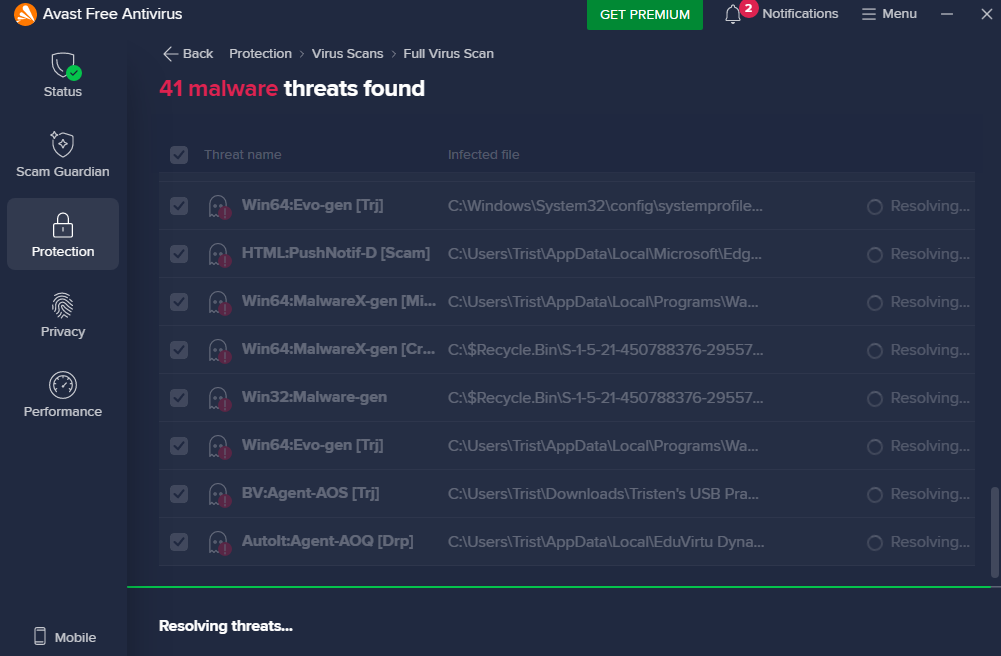
Task: Click the Tristen's USB Pra... file path
Action: coord(603,494)
